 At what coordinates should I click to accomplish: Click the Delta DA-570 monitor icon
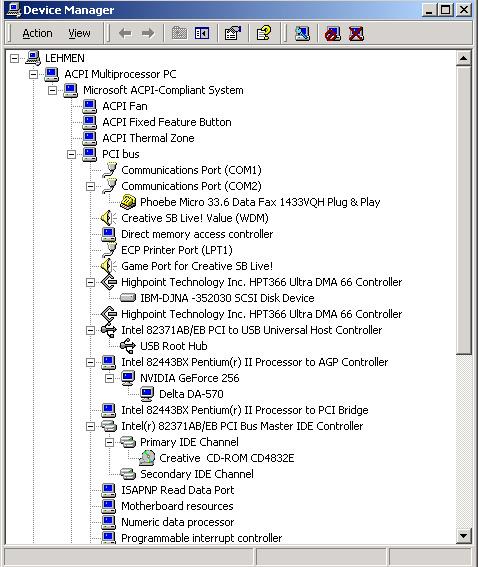point(147,394)
